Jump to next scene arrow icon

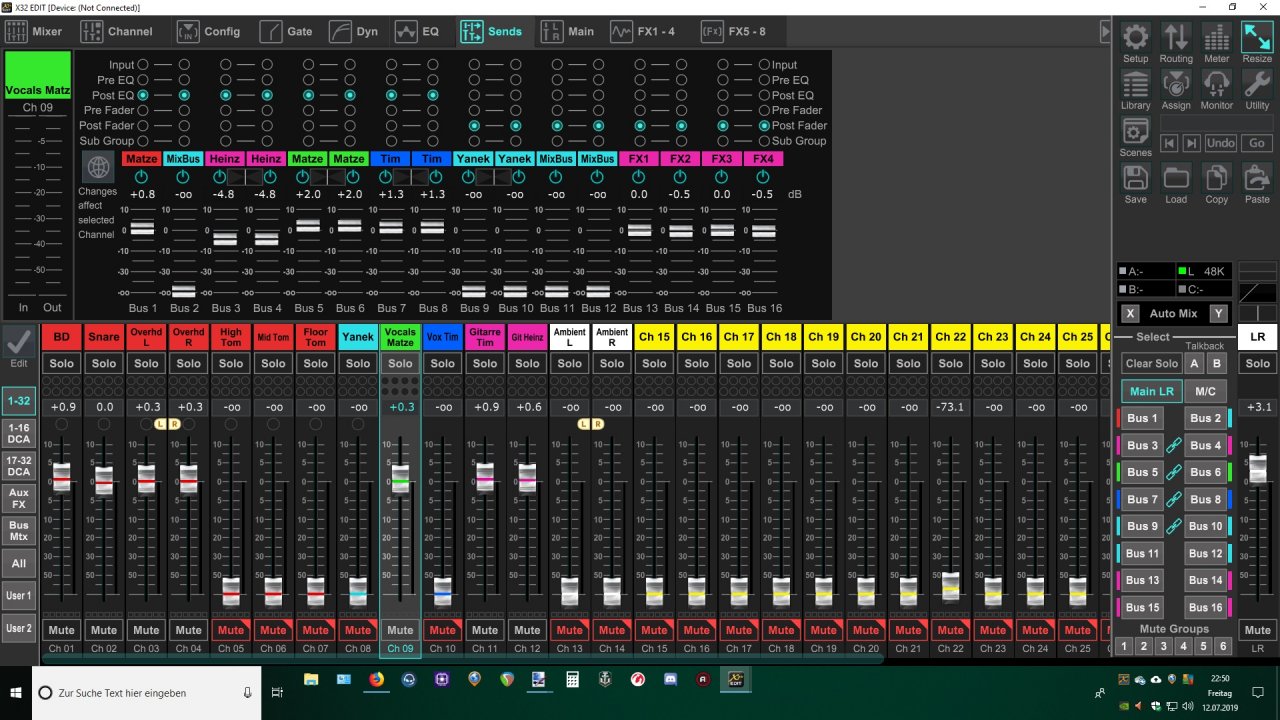tap(1191, 143)
